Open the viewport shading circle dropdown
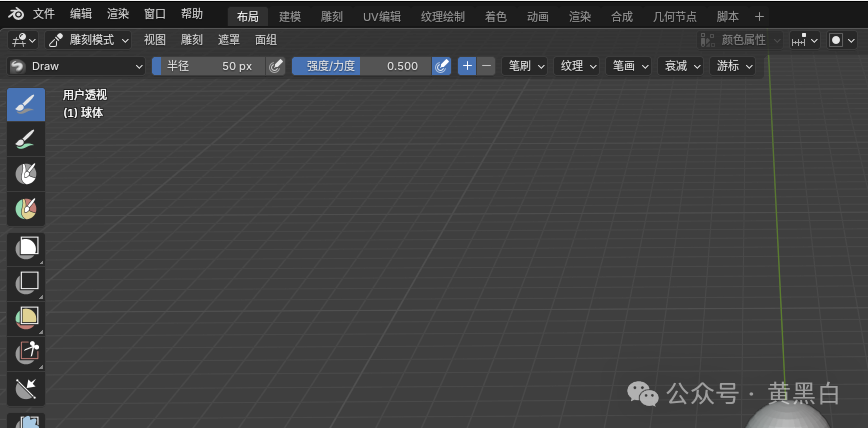The image size is (868, 428). [843, 40]
